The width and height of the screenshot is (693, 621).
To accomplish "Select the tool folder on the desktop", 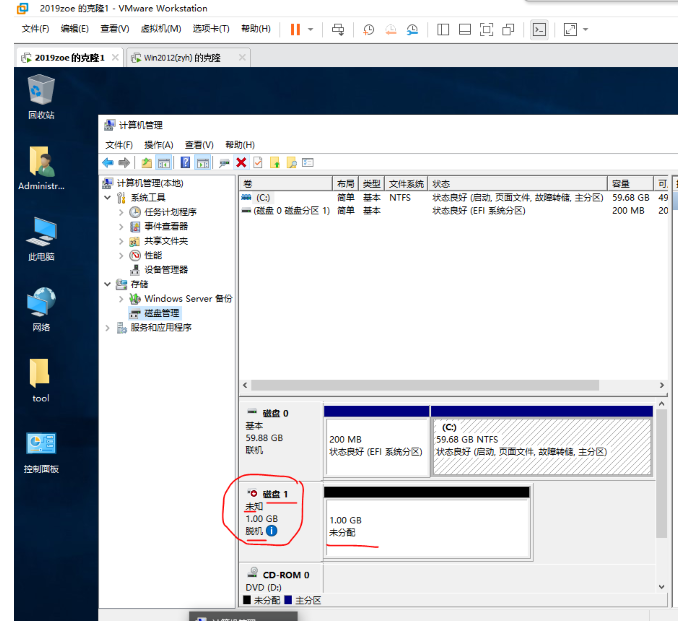I will pos(40,380).
